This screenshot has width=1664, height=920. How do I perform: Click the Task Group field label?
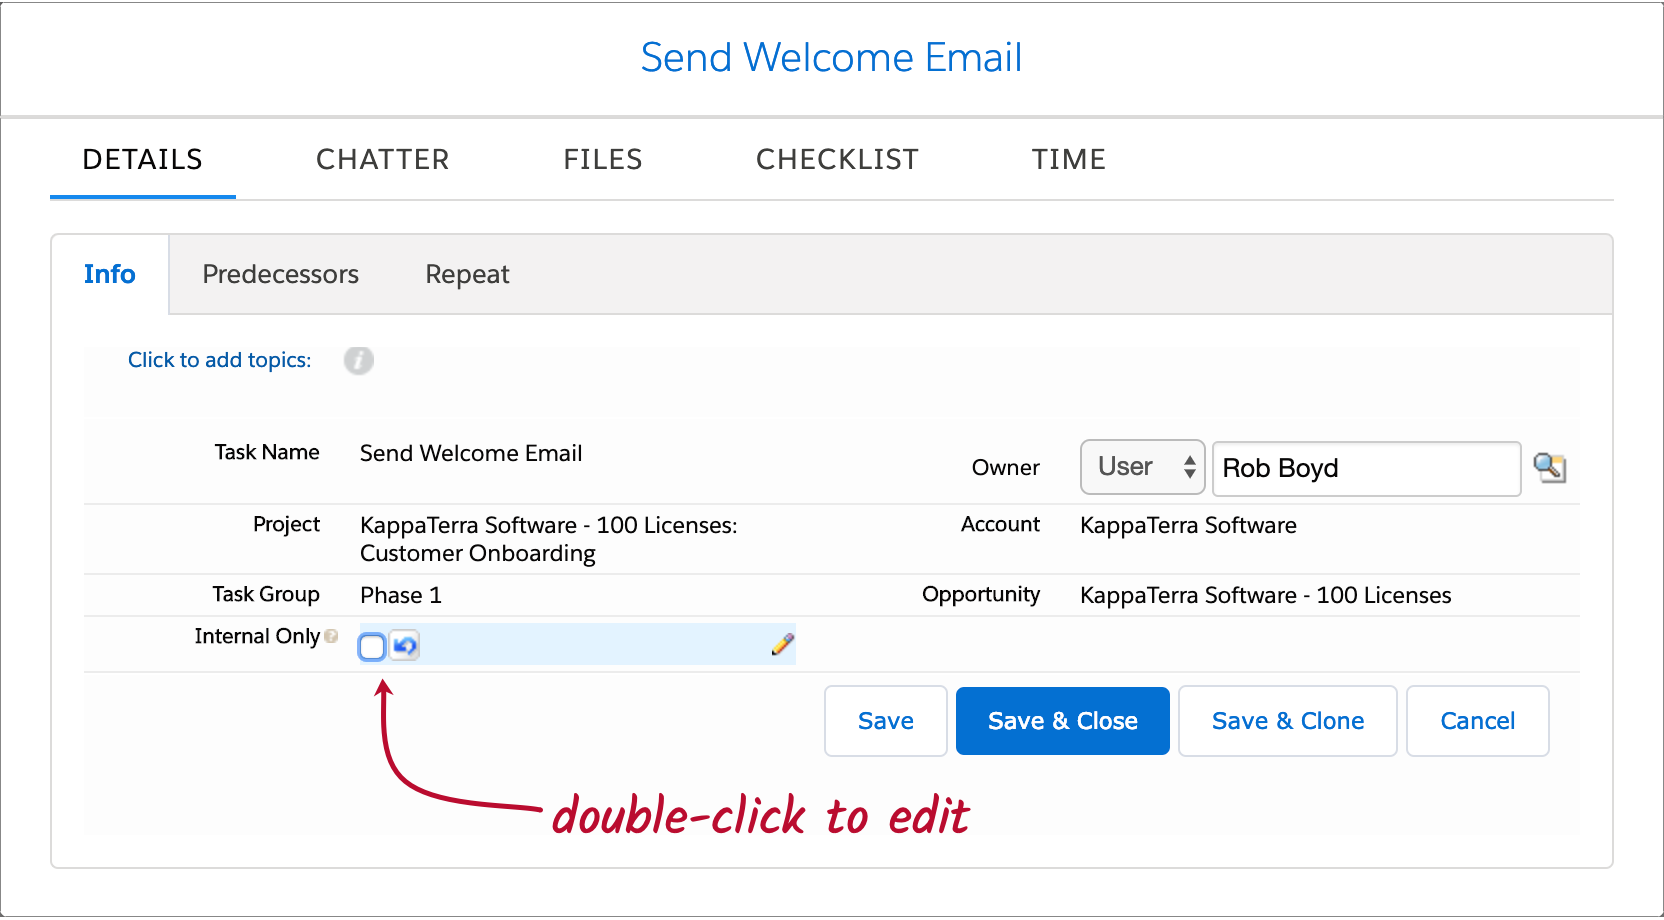pyautogui.click(x=266, y=594)
